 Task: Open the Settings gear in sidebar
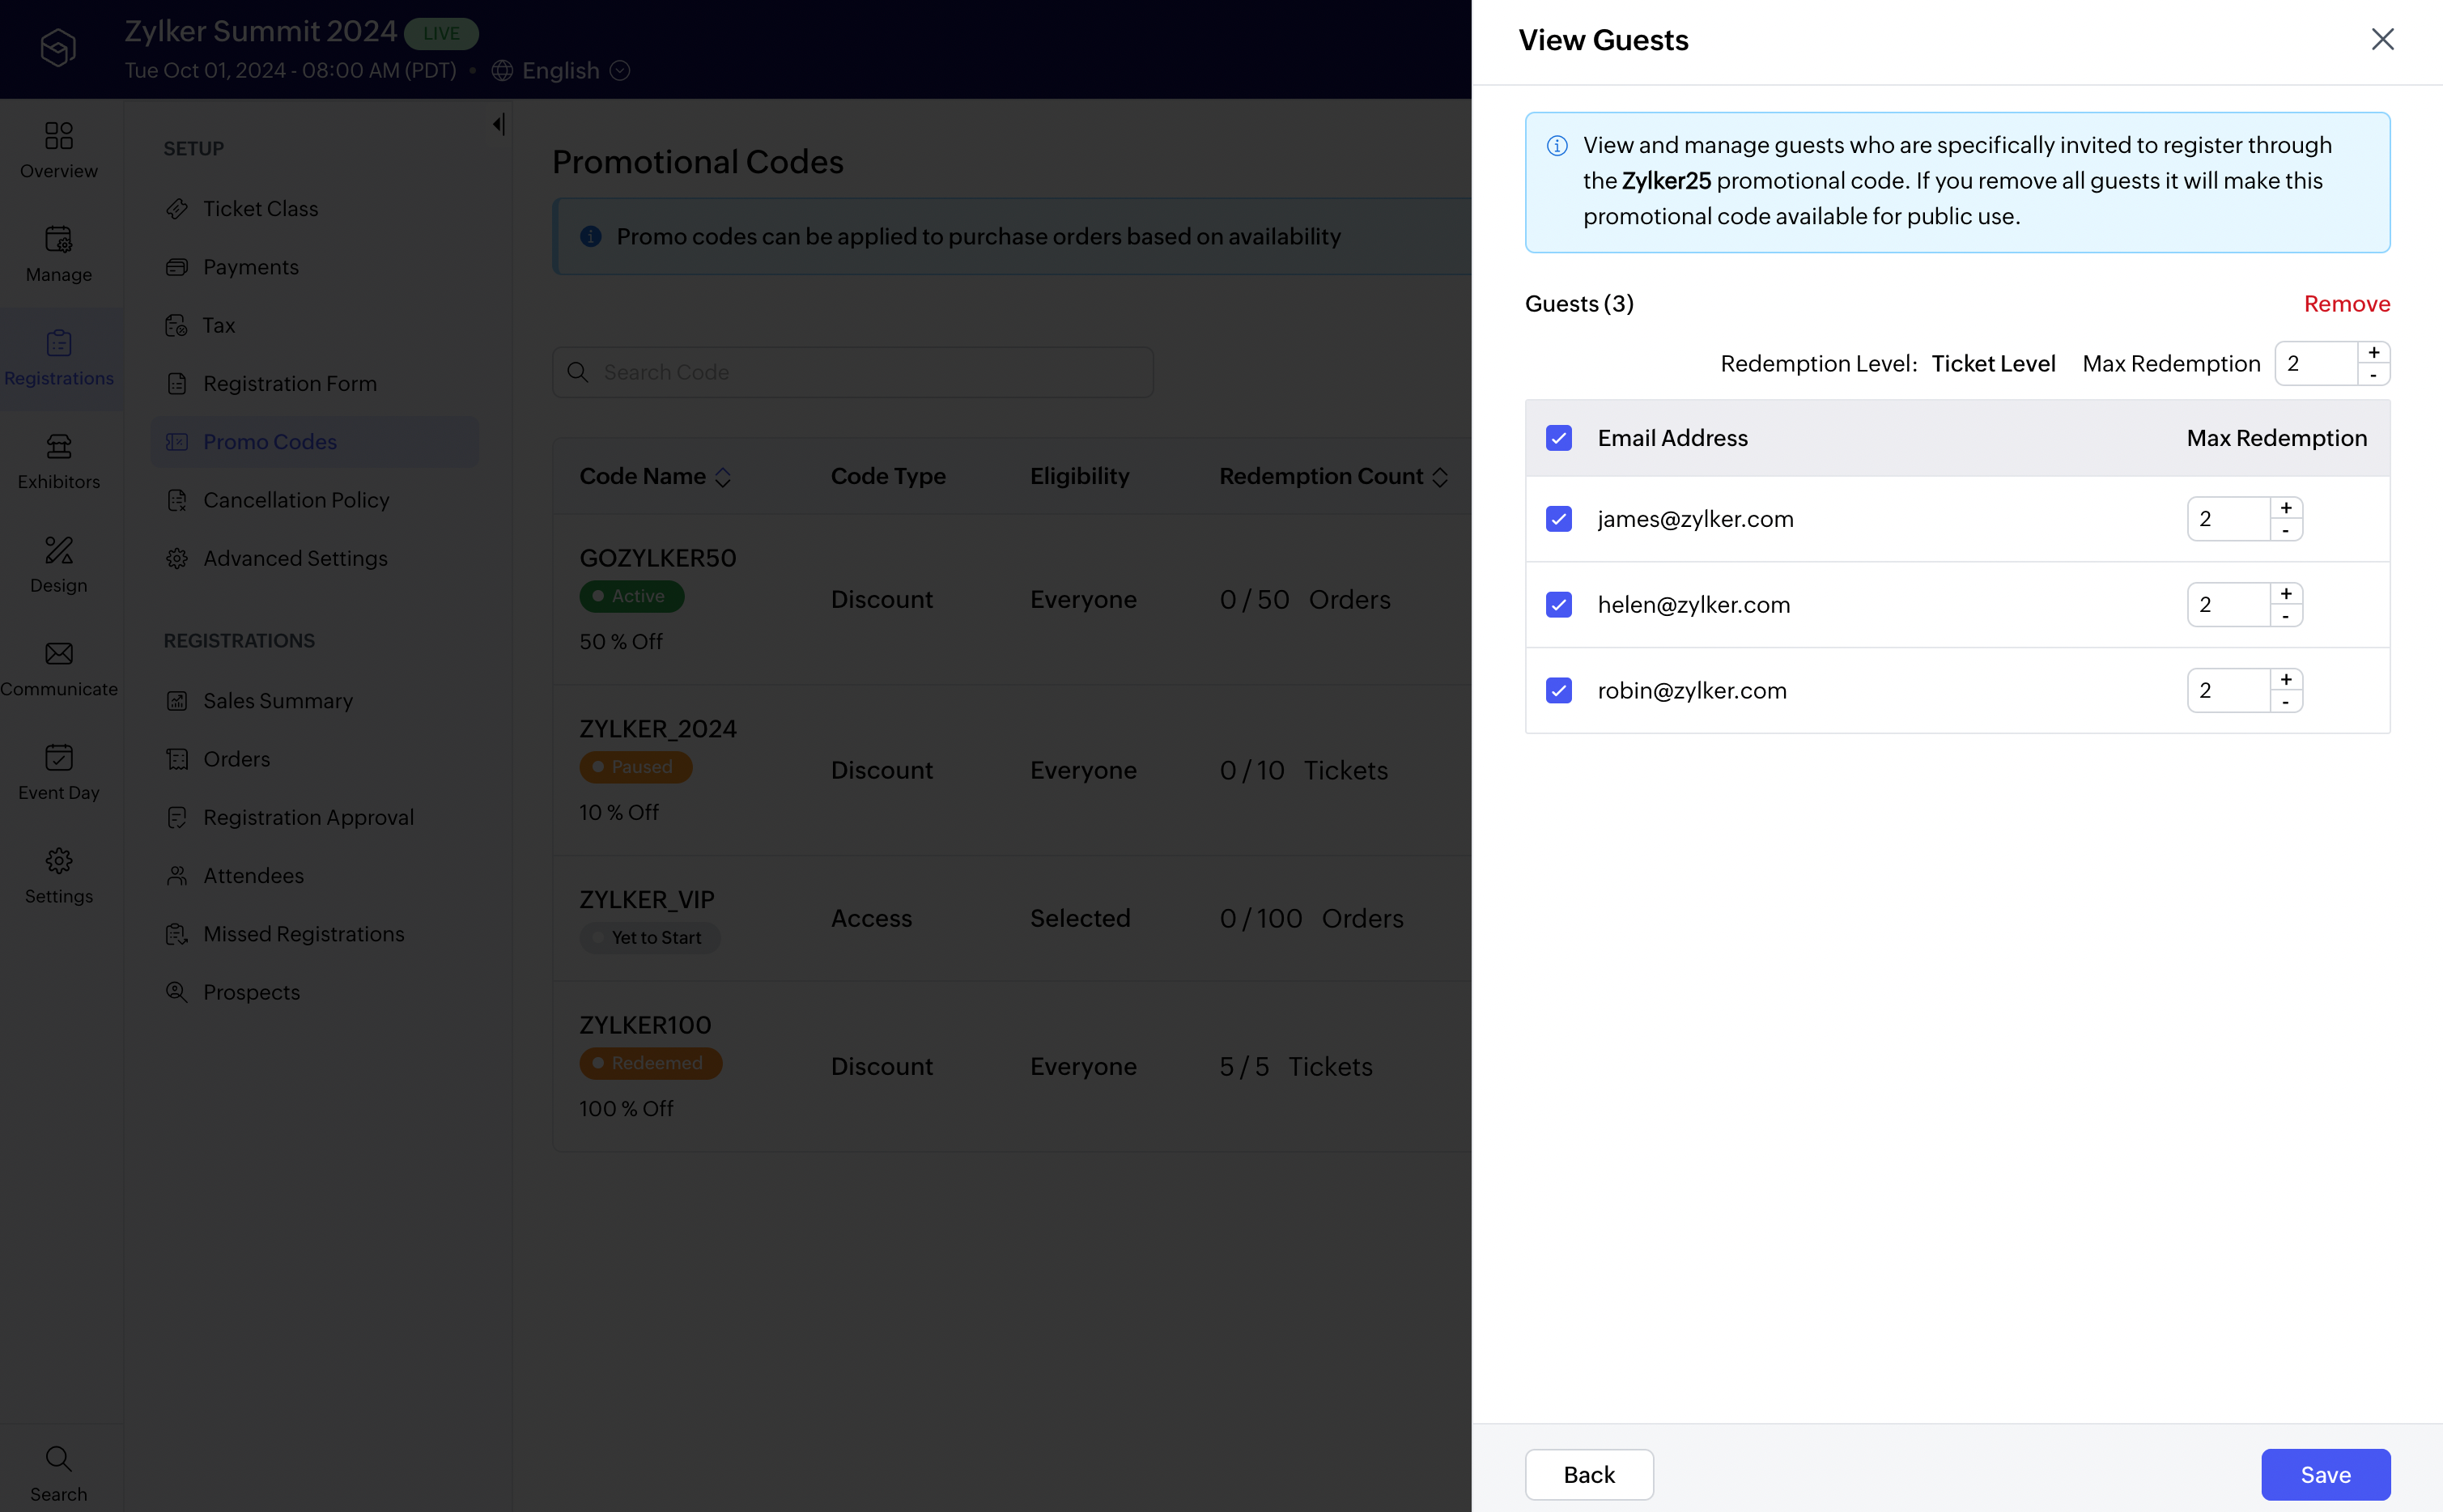pos(58,861)
